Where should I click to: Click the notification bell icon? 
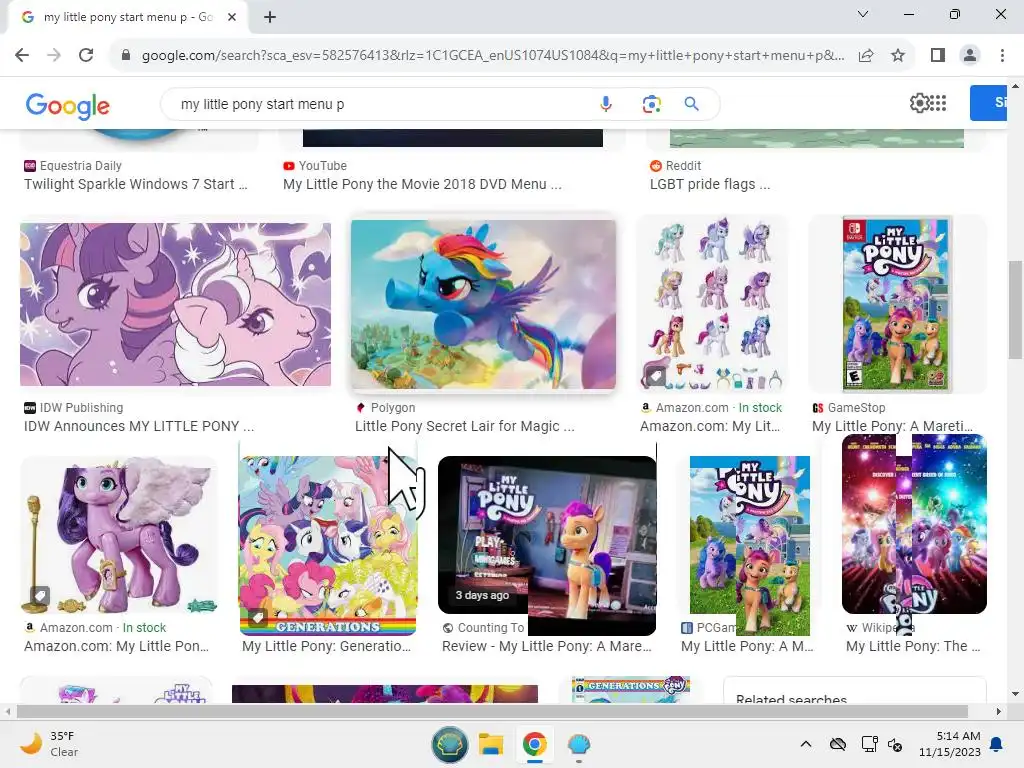(x=997, y=744)
